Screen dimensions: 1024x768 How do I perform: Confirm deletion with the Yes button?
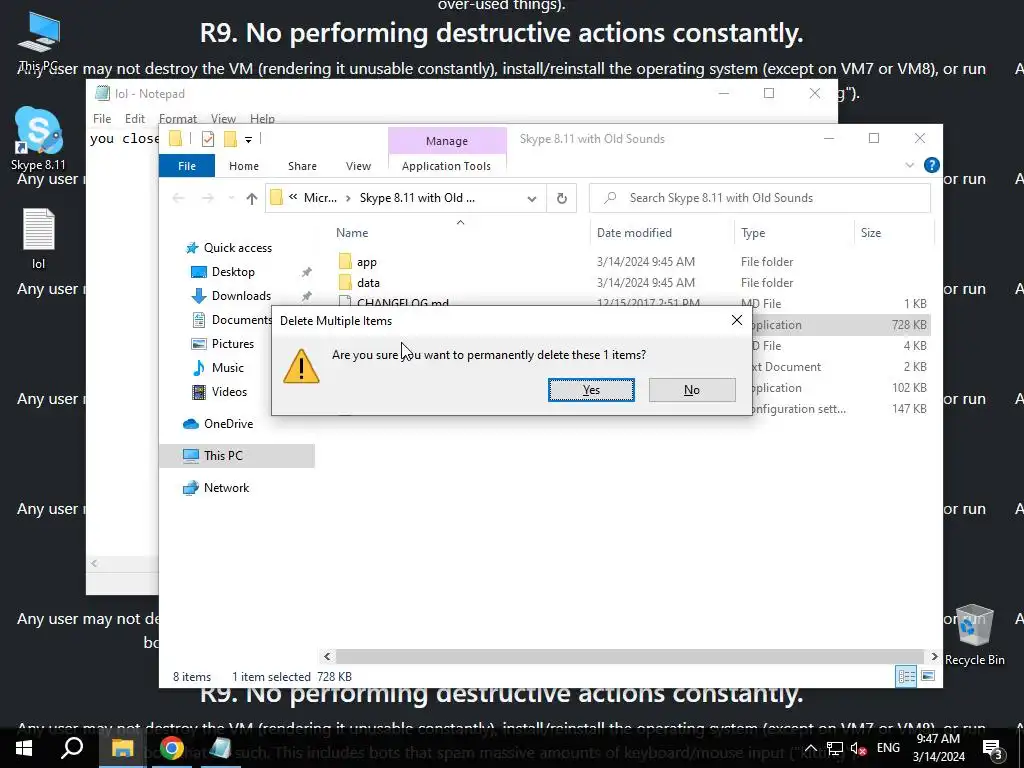coord(591,390)
